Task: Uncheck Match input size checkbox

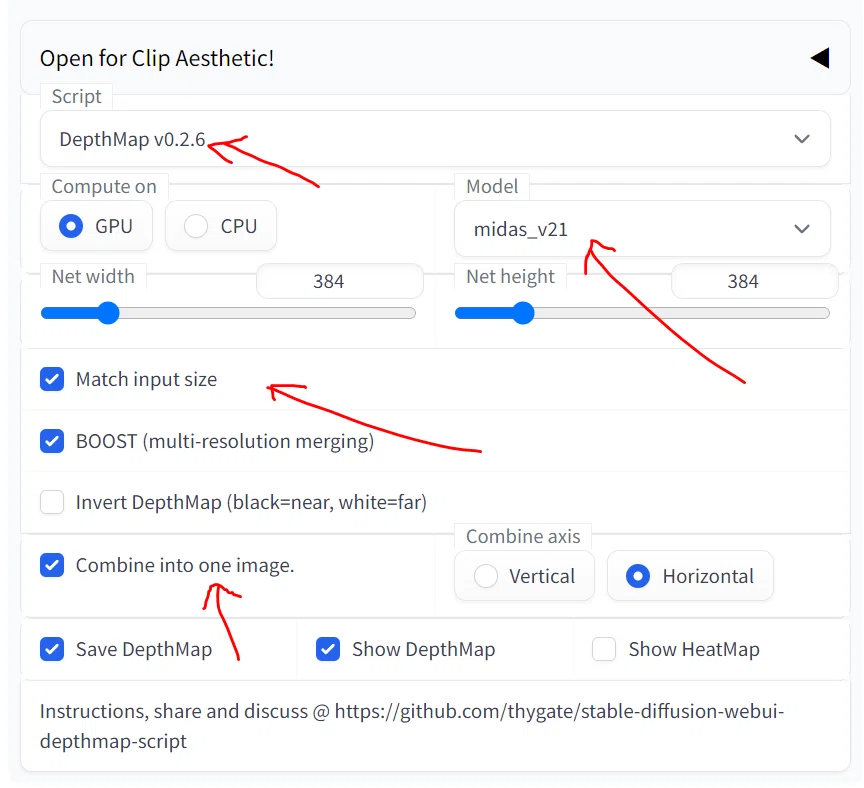Action: pos(52,379)
